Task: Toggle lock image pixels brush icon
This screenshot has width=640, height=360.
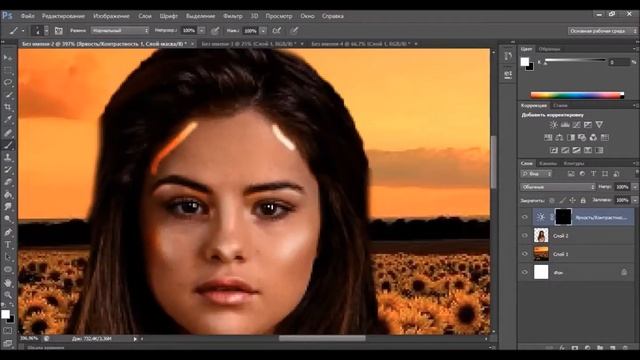Action: 562,200
